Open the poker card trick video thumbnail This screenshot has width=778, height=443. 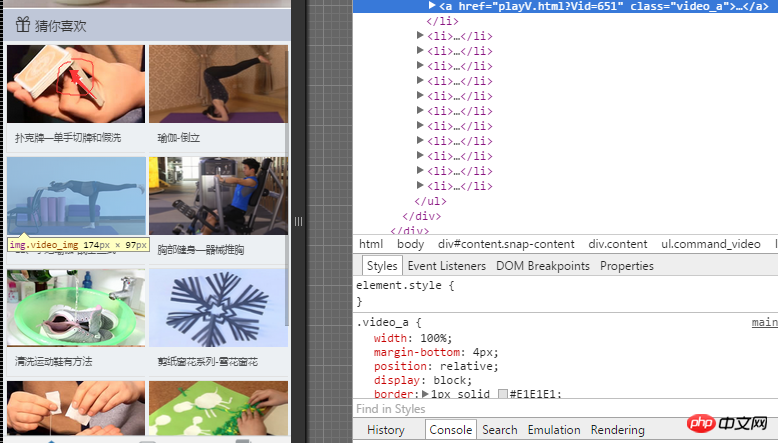[x=76, y=84]
